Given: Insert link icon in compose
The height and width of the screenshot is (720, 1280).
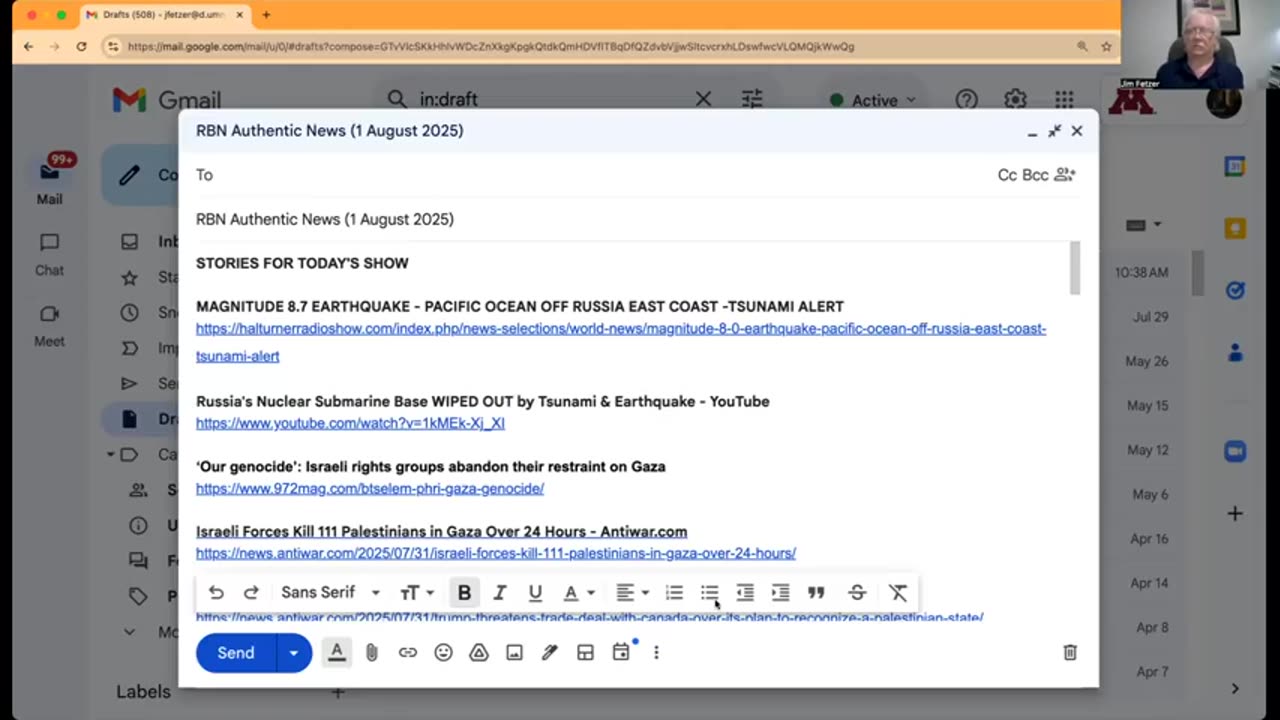Looking at the screenshot, I should click(408, 653).
